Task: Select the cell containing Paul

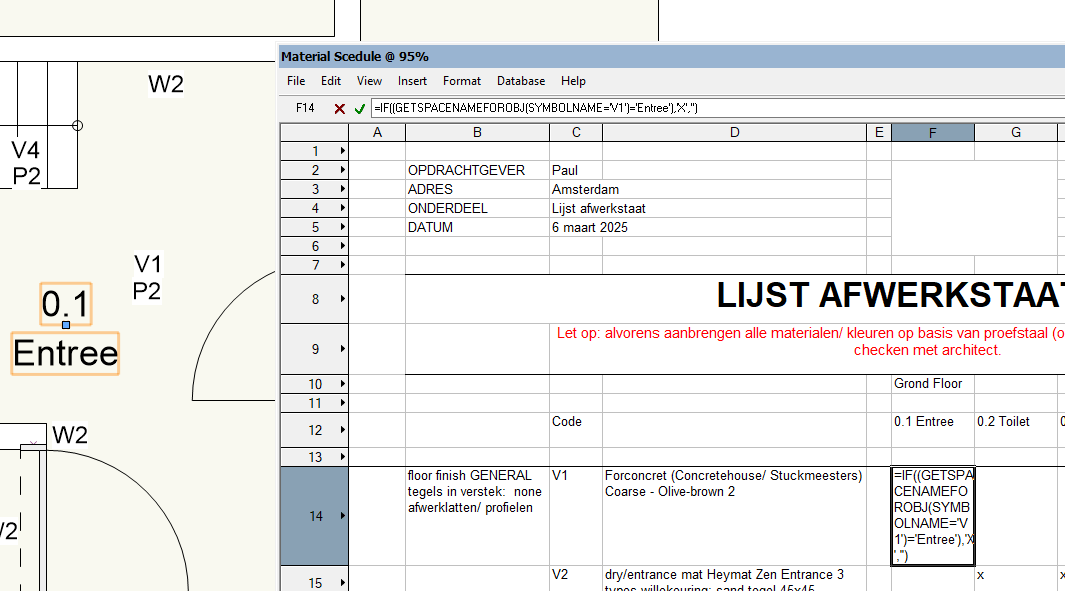Action: click(575, 171)
